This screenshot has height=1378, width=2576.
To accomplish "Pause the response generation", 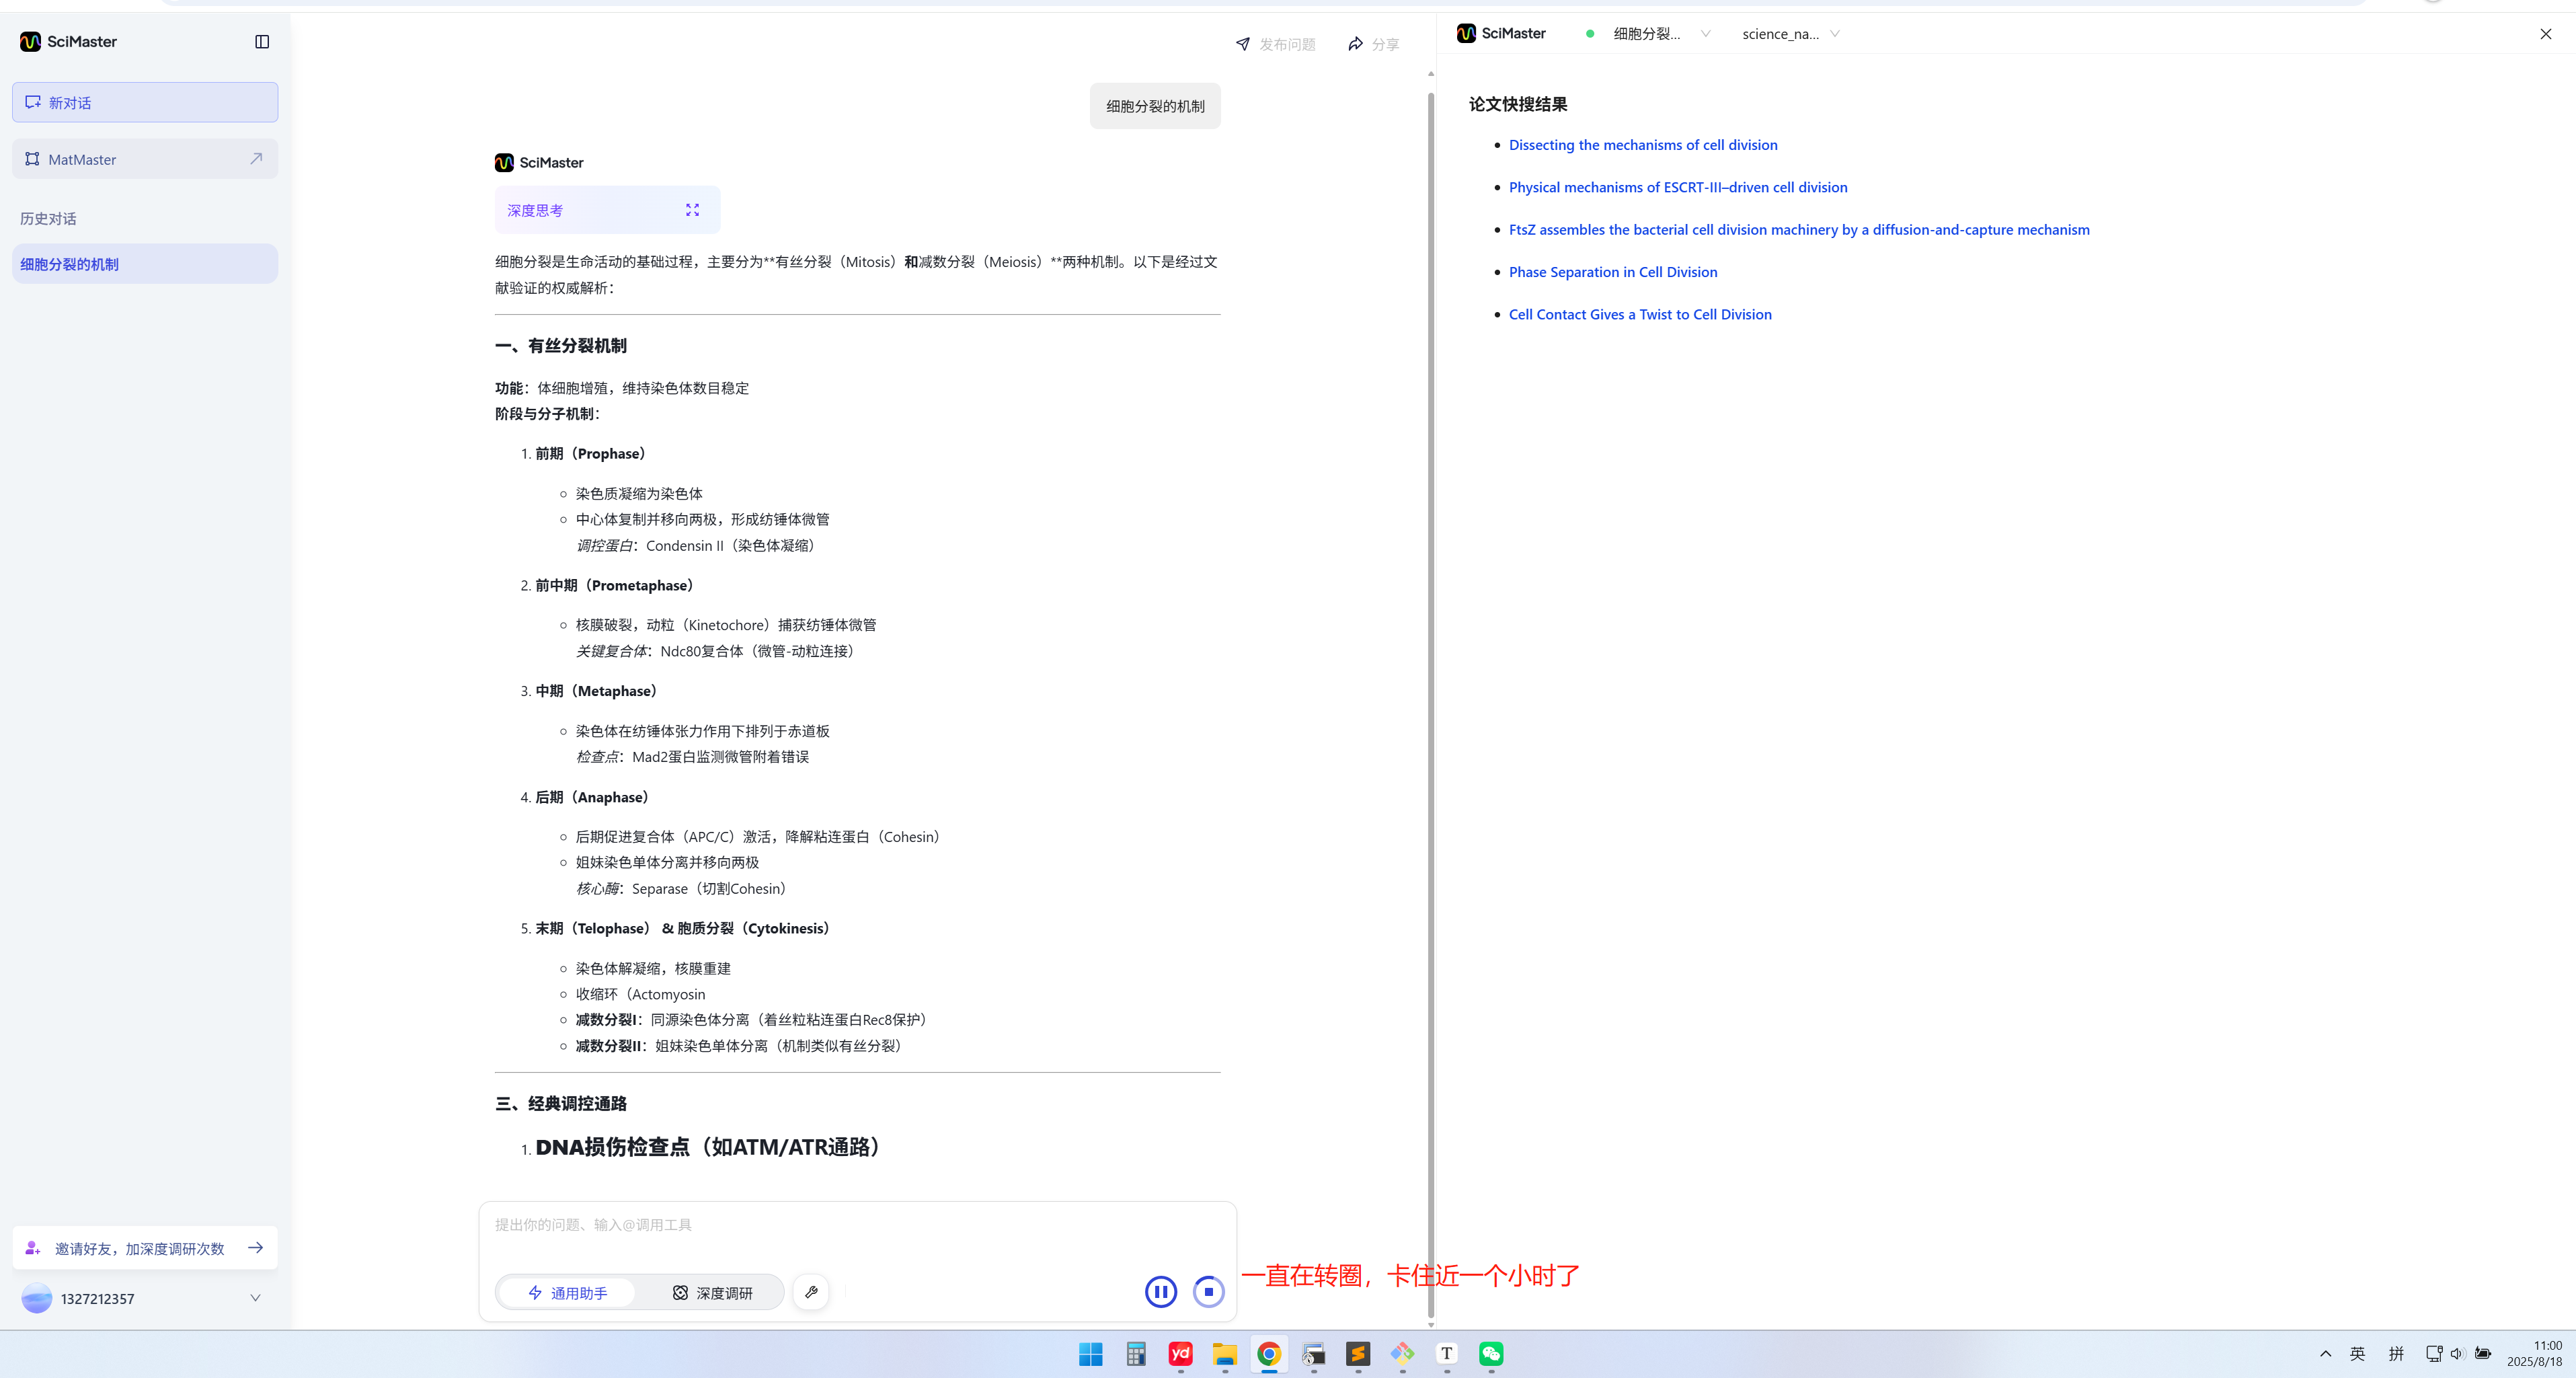I will coord(1160,1292).
